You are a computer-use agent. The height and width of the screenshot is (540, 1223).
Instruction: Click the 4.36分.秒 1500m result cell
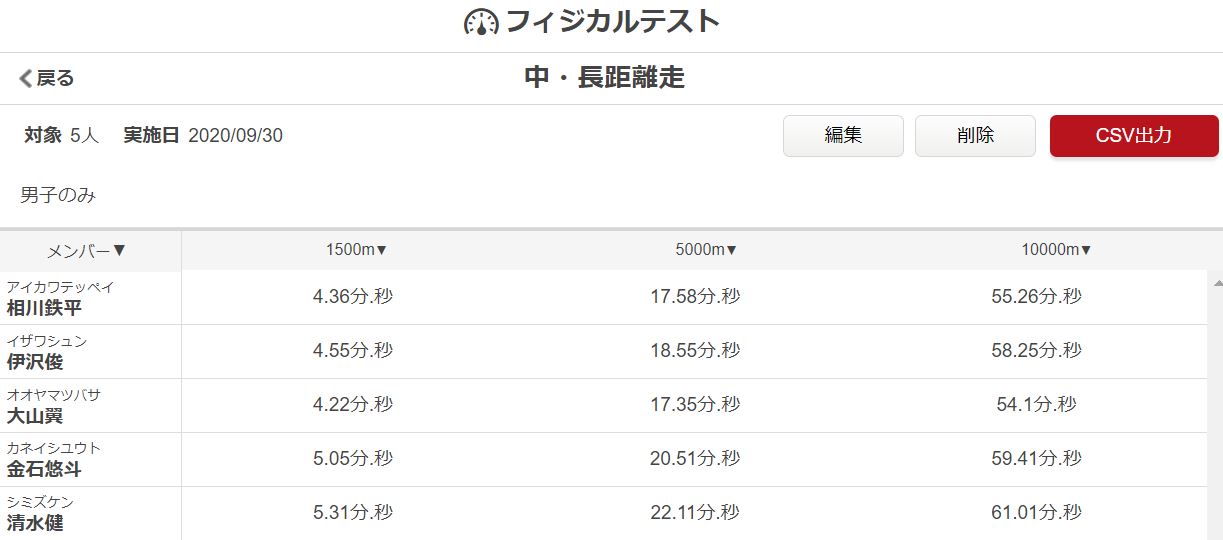pos(353,297)
